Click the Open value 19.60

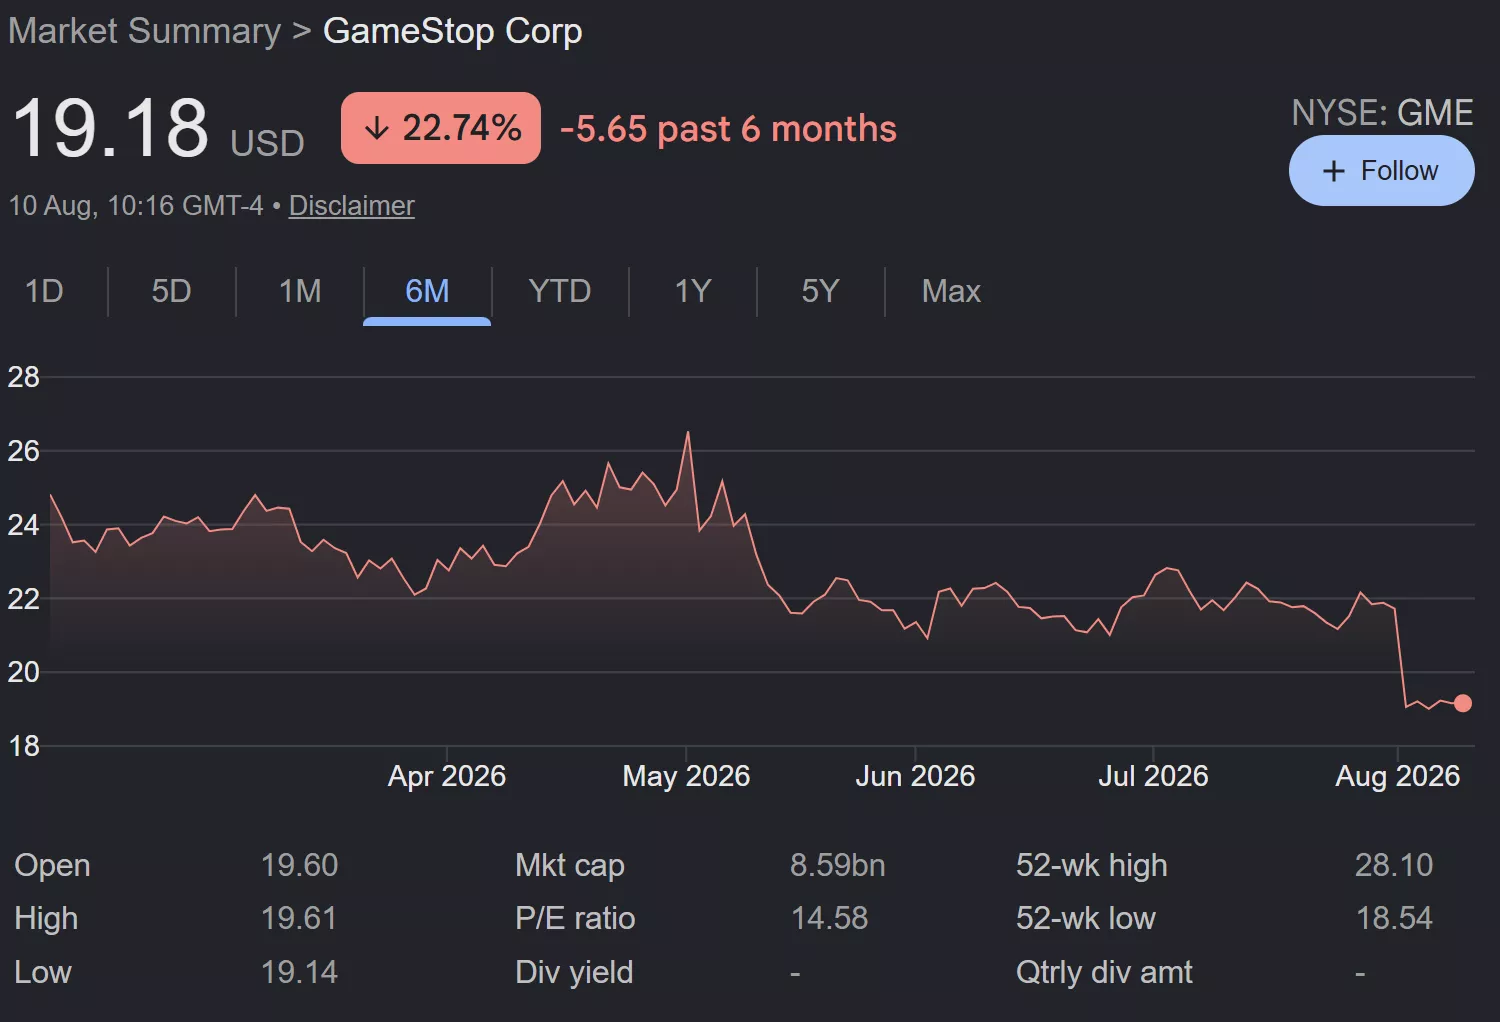(299, 865)
